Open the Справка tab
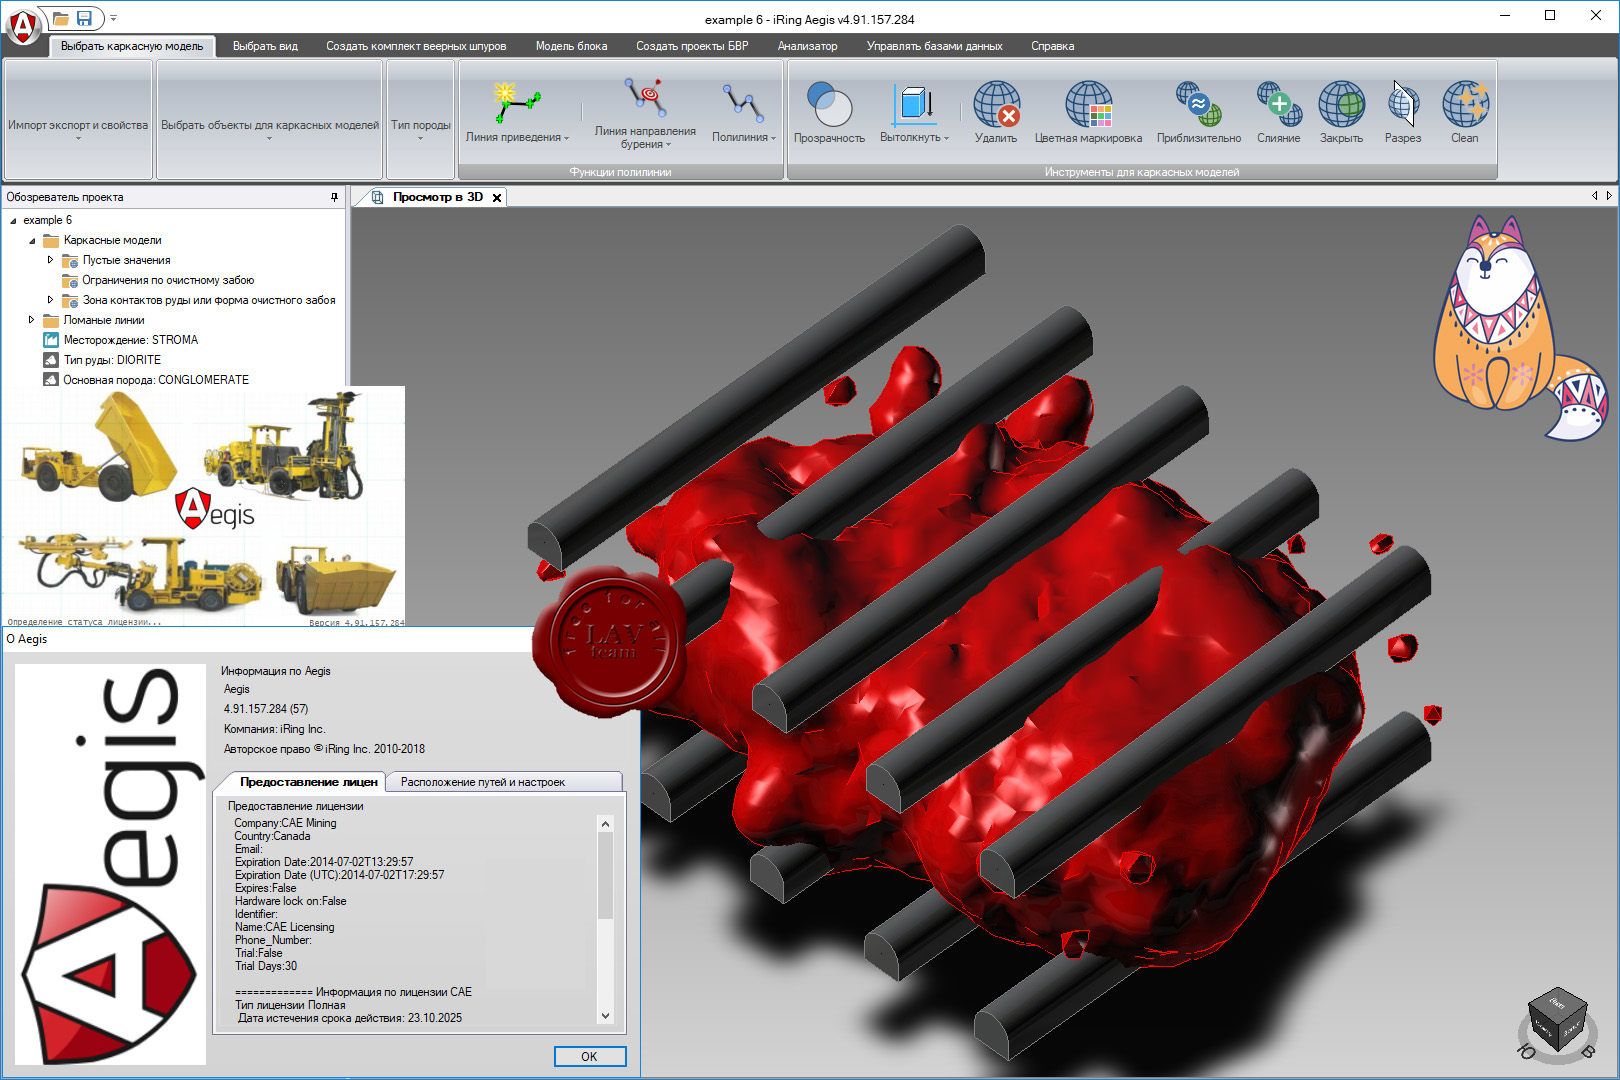 pos(1053,46)
